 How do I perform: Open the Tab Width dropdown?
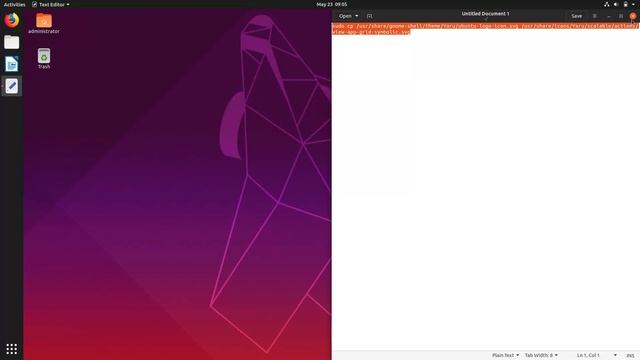541,355
